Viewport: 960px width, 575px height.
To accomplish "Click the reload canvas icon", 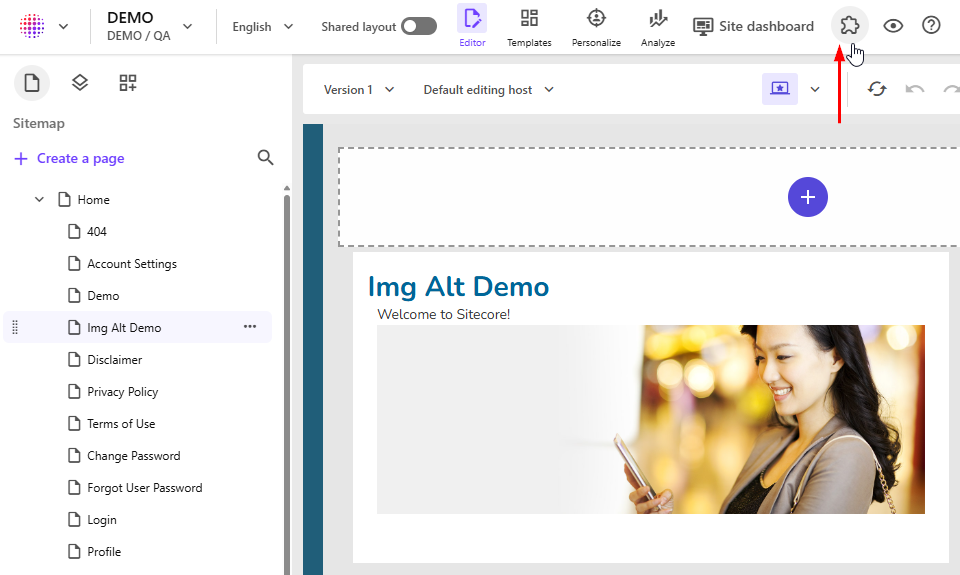I will (x=877, y=89).
